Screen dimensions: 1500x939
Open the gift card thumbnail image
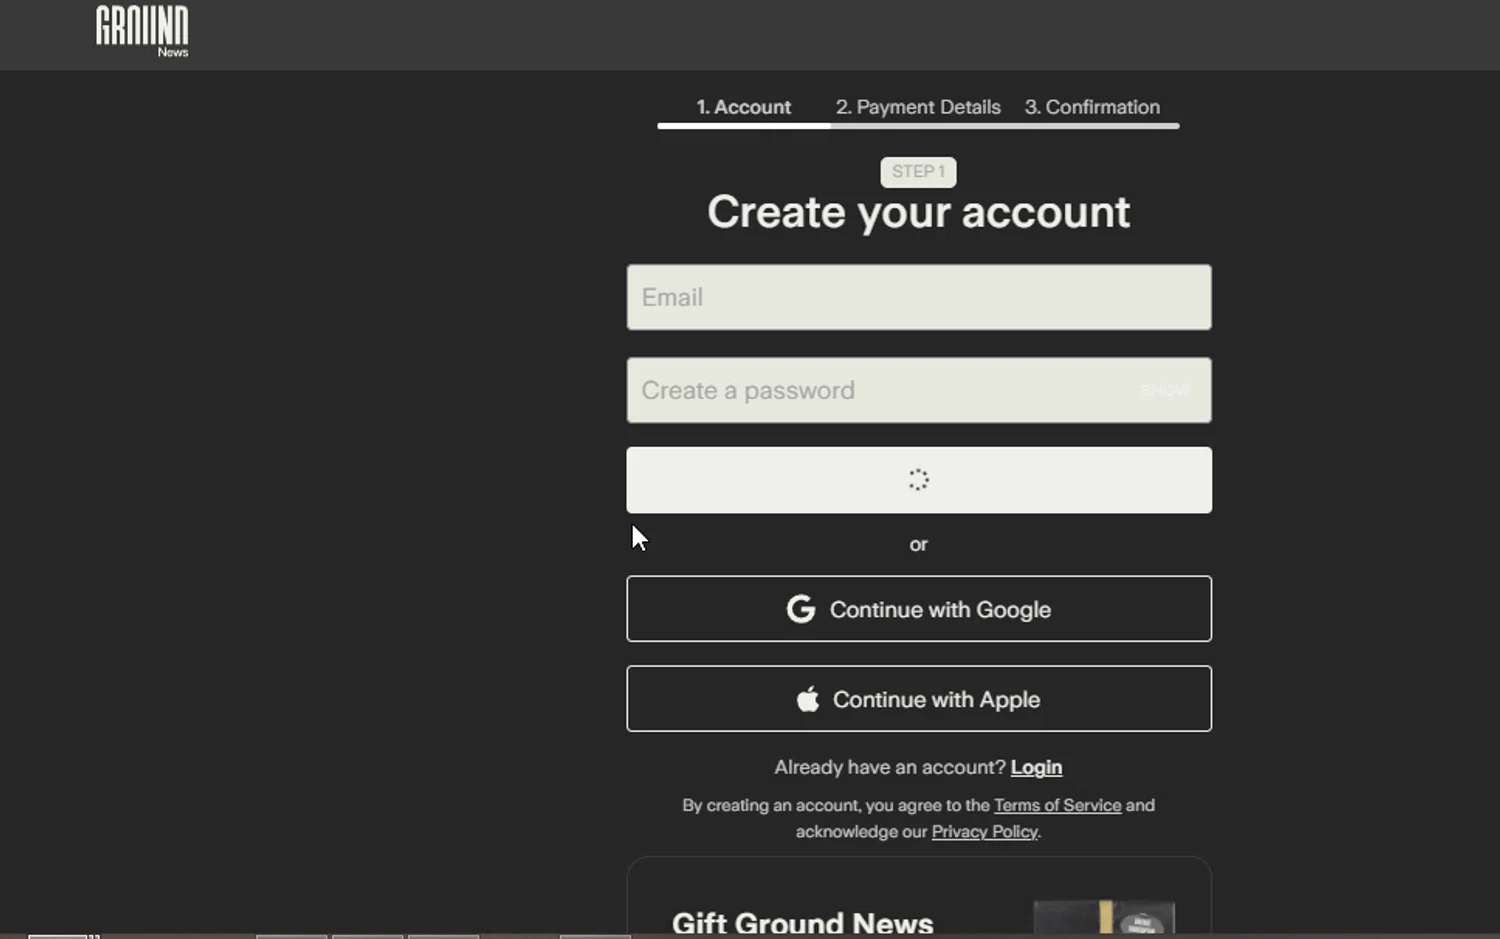click(1104, 918)
